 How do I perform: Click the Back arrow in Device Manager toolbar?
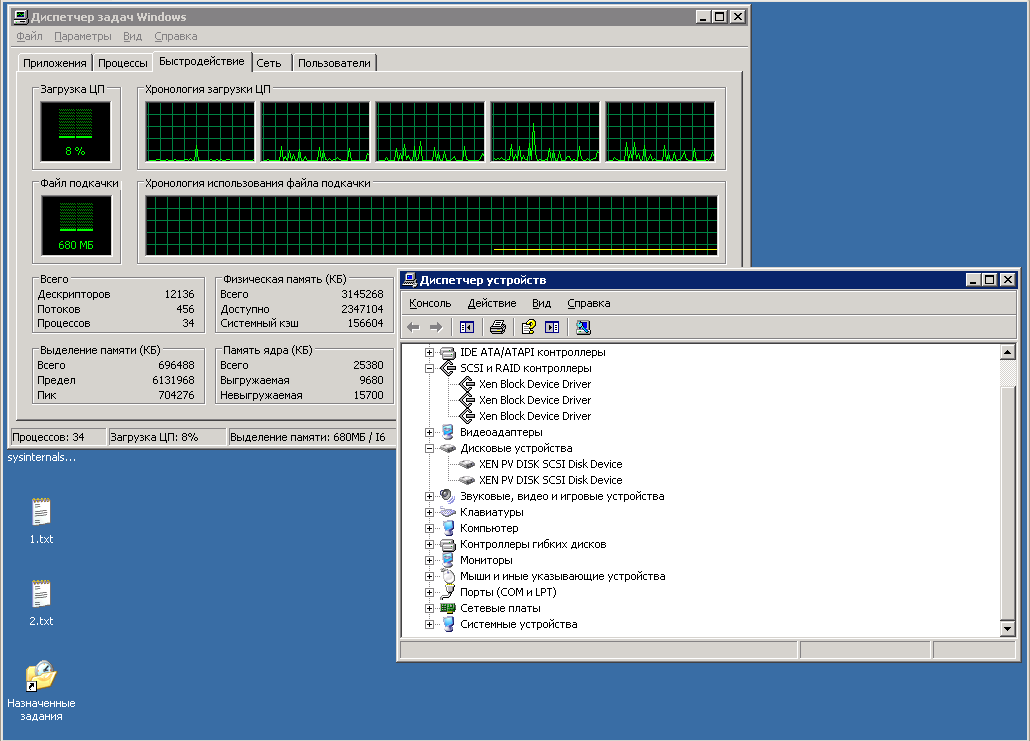tap(413, 327)
